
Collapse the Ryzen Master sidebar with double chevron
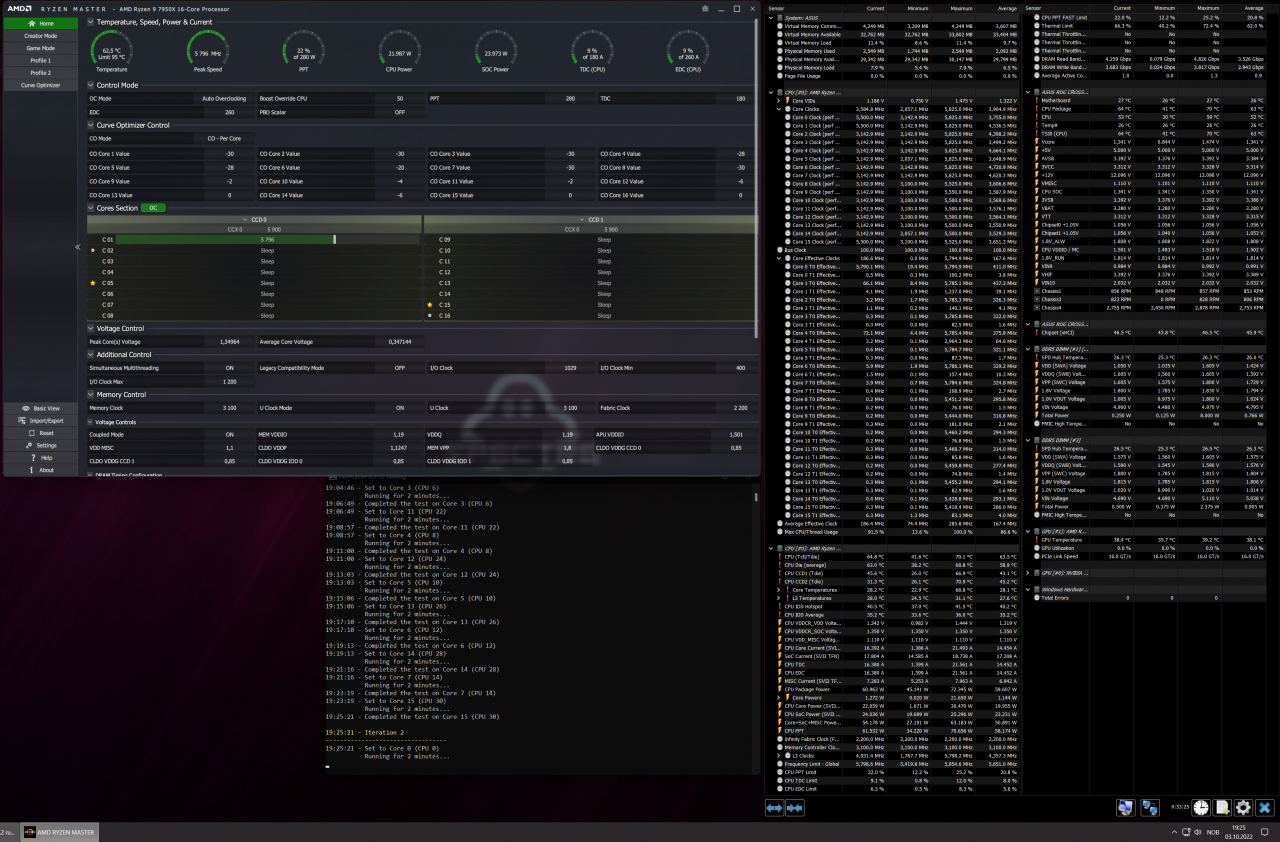78,247
